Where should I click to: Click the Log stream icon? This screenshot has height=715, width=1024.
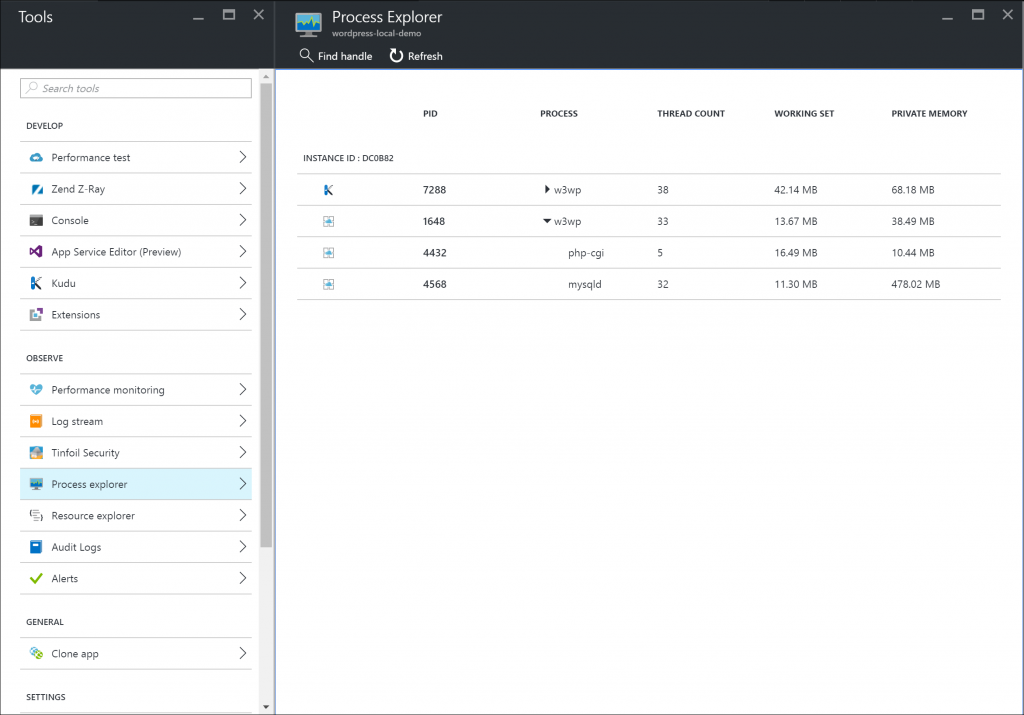[34, 421]
